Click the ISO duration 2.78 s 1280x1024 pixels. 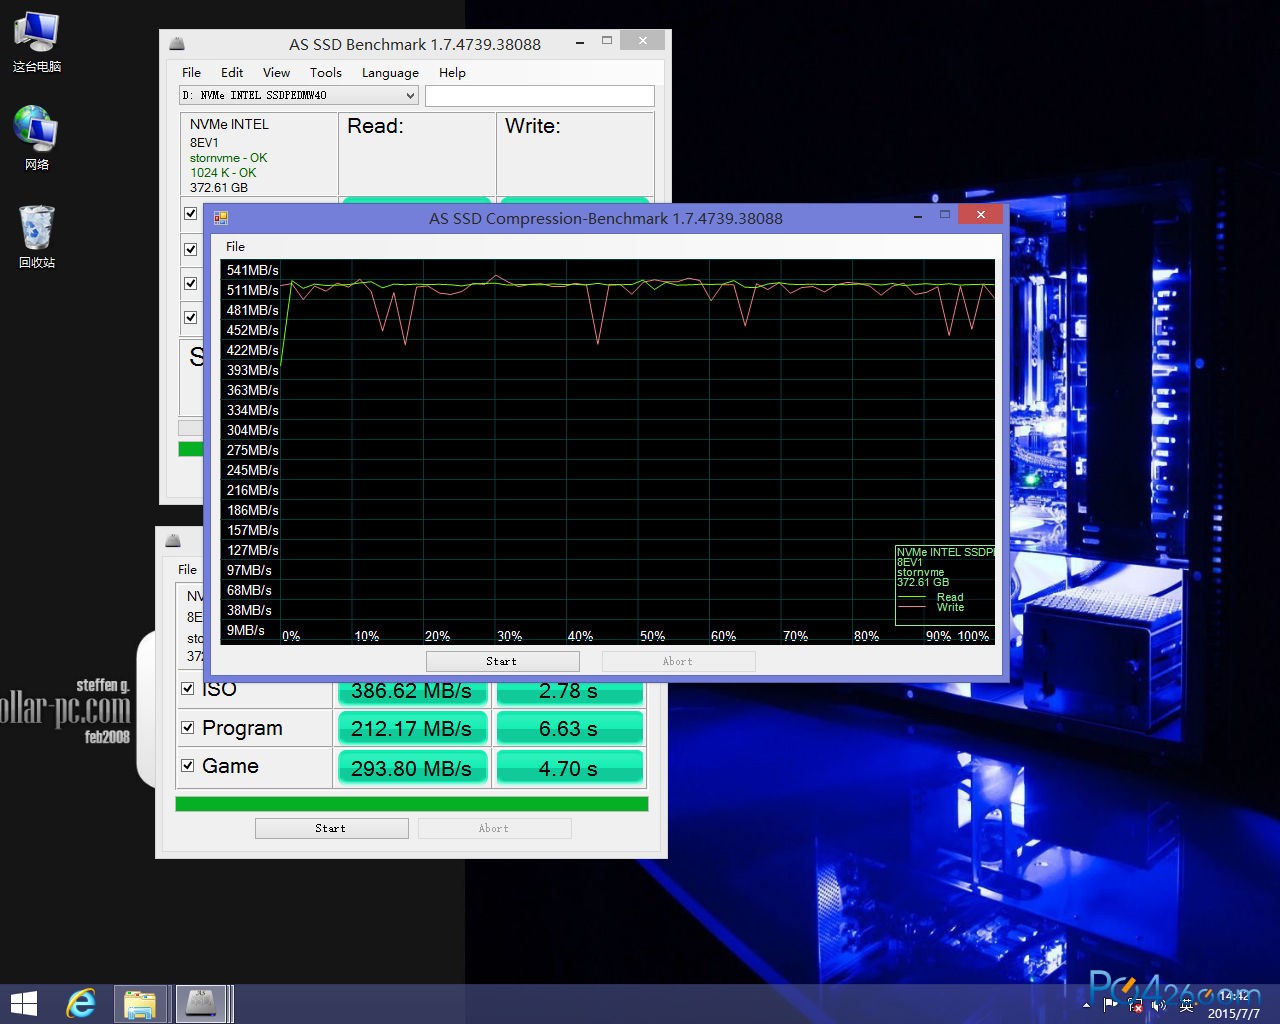569,690
